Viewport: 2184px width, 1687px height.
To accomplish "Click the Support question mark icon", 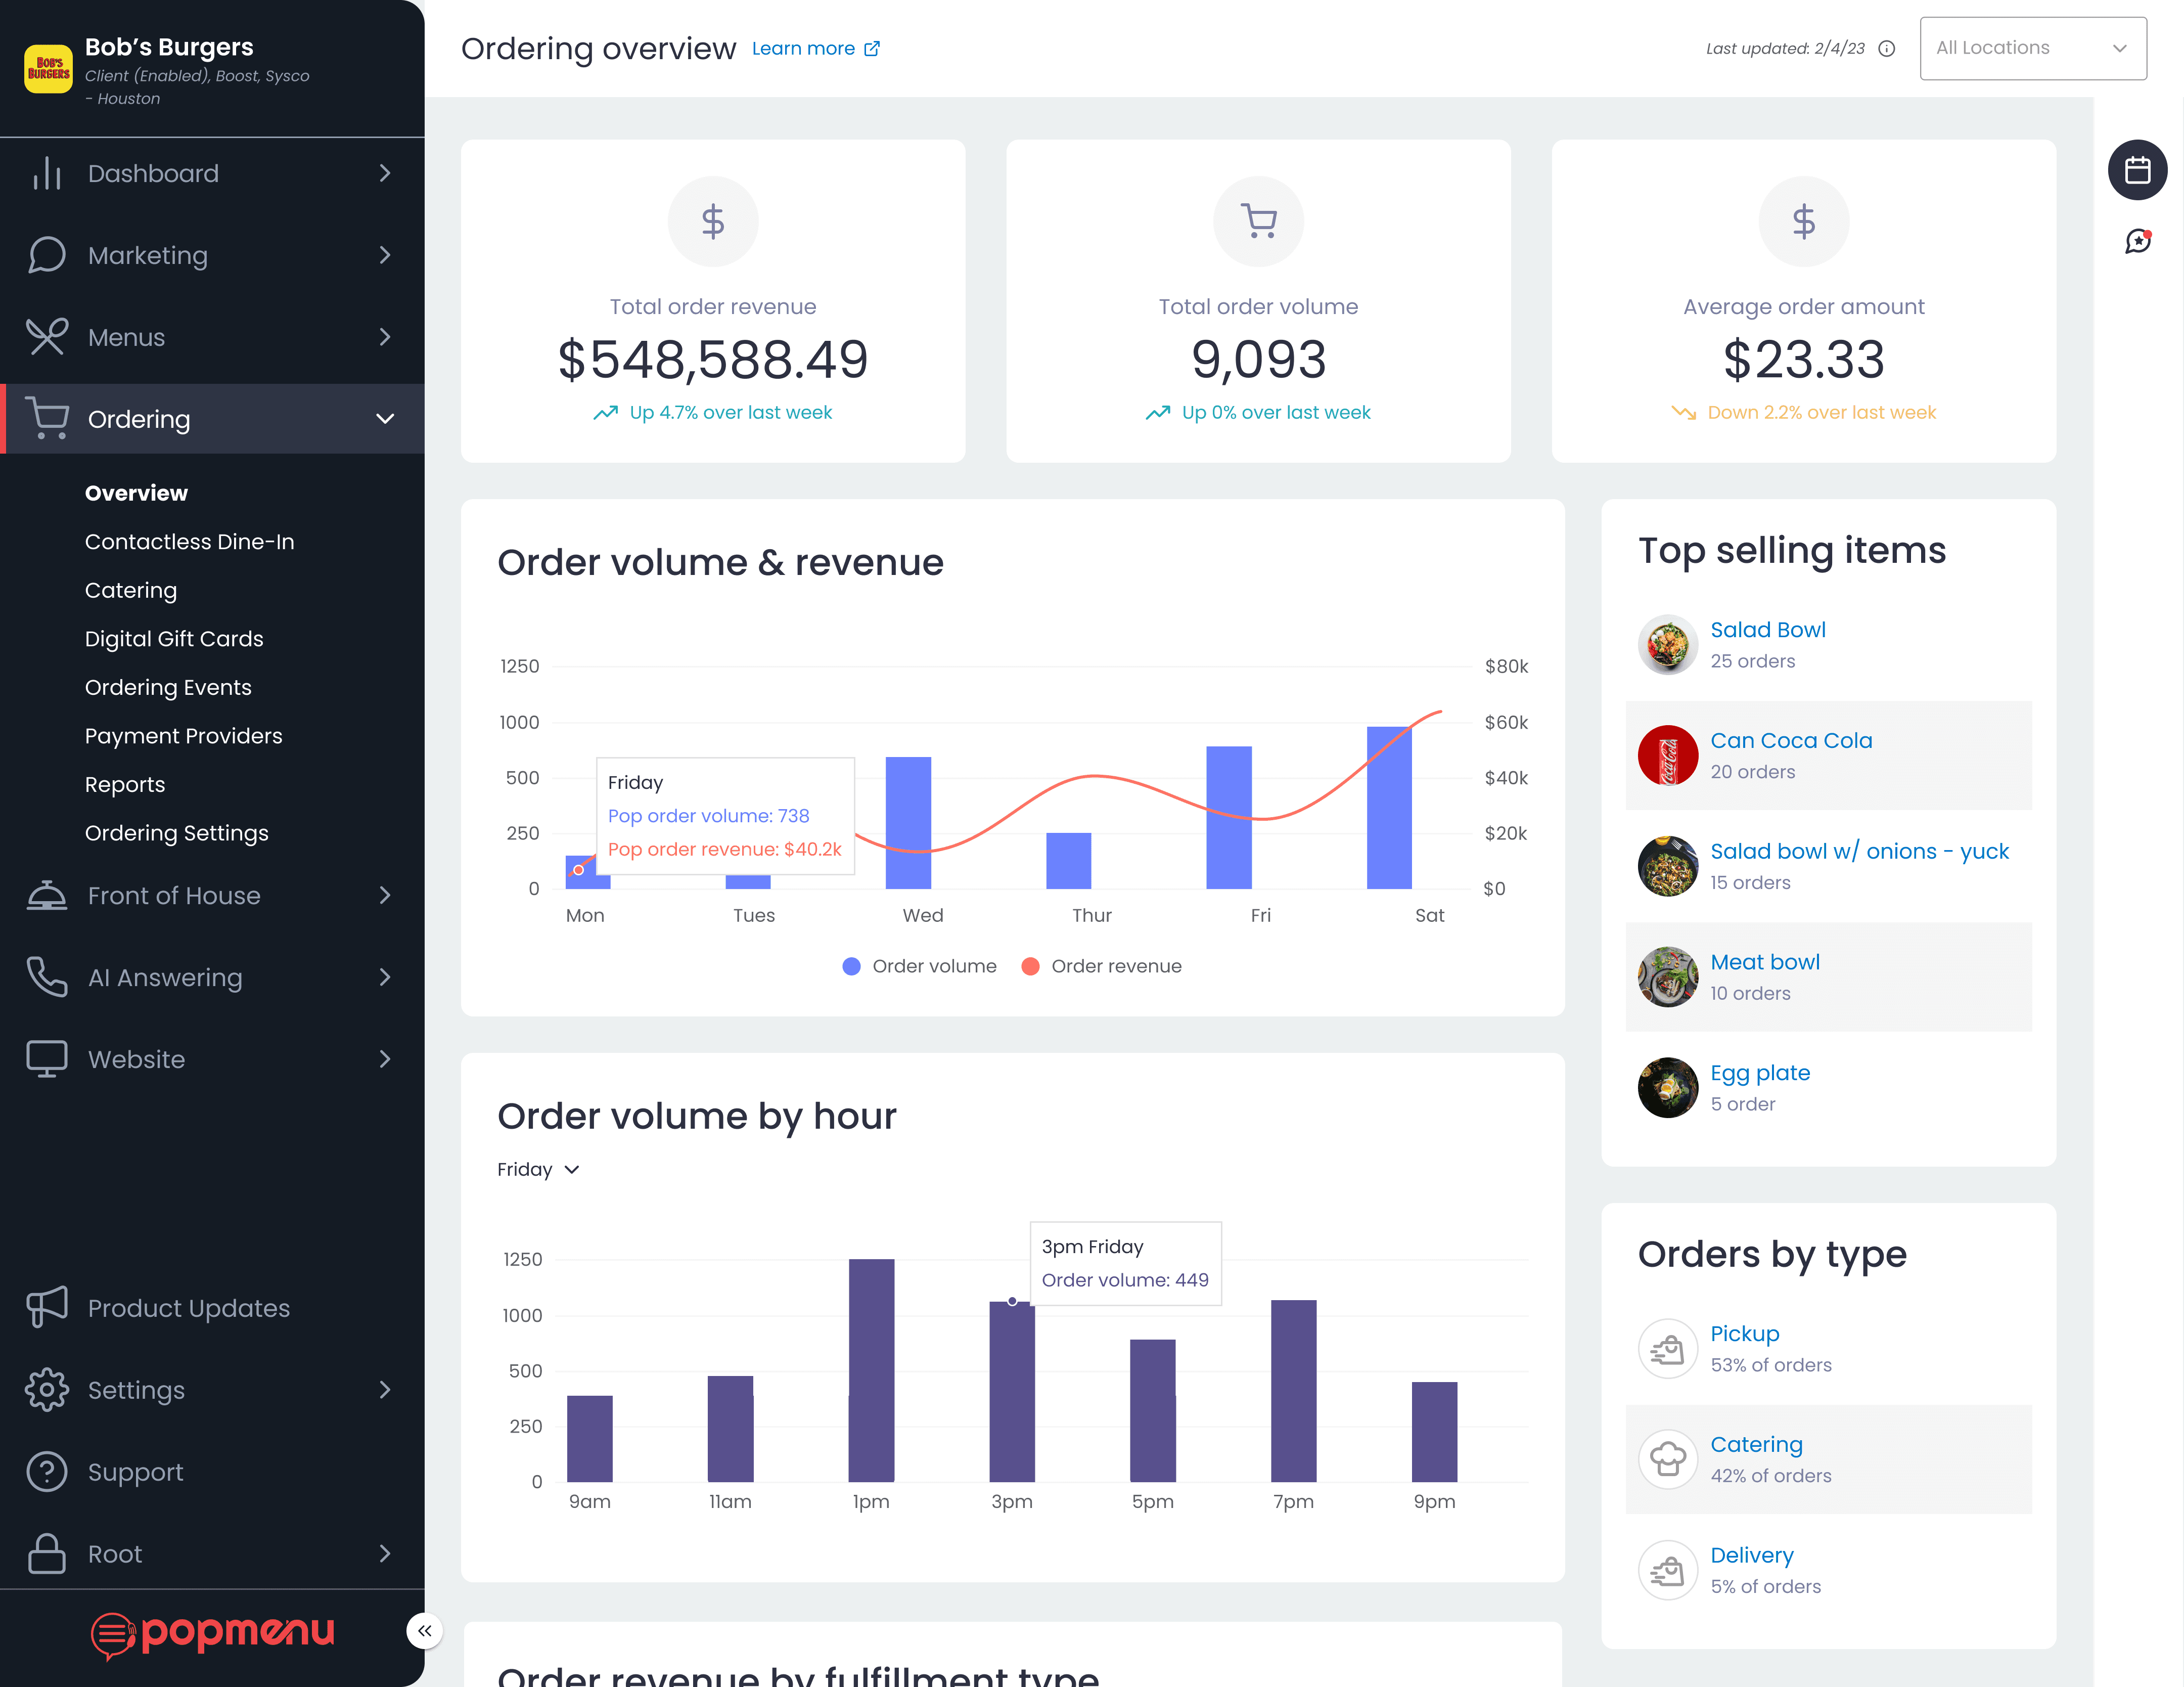I will coord(47,1471).
